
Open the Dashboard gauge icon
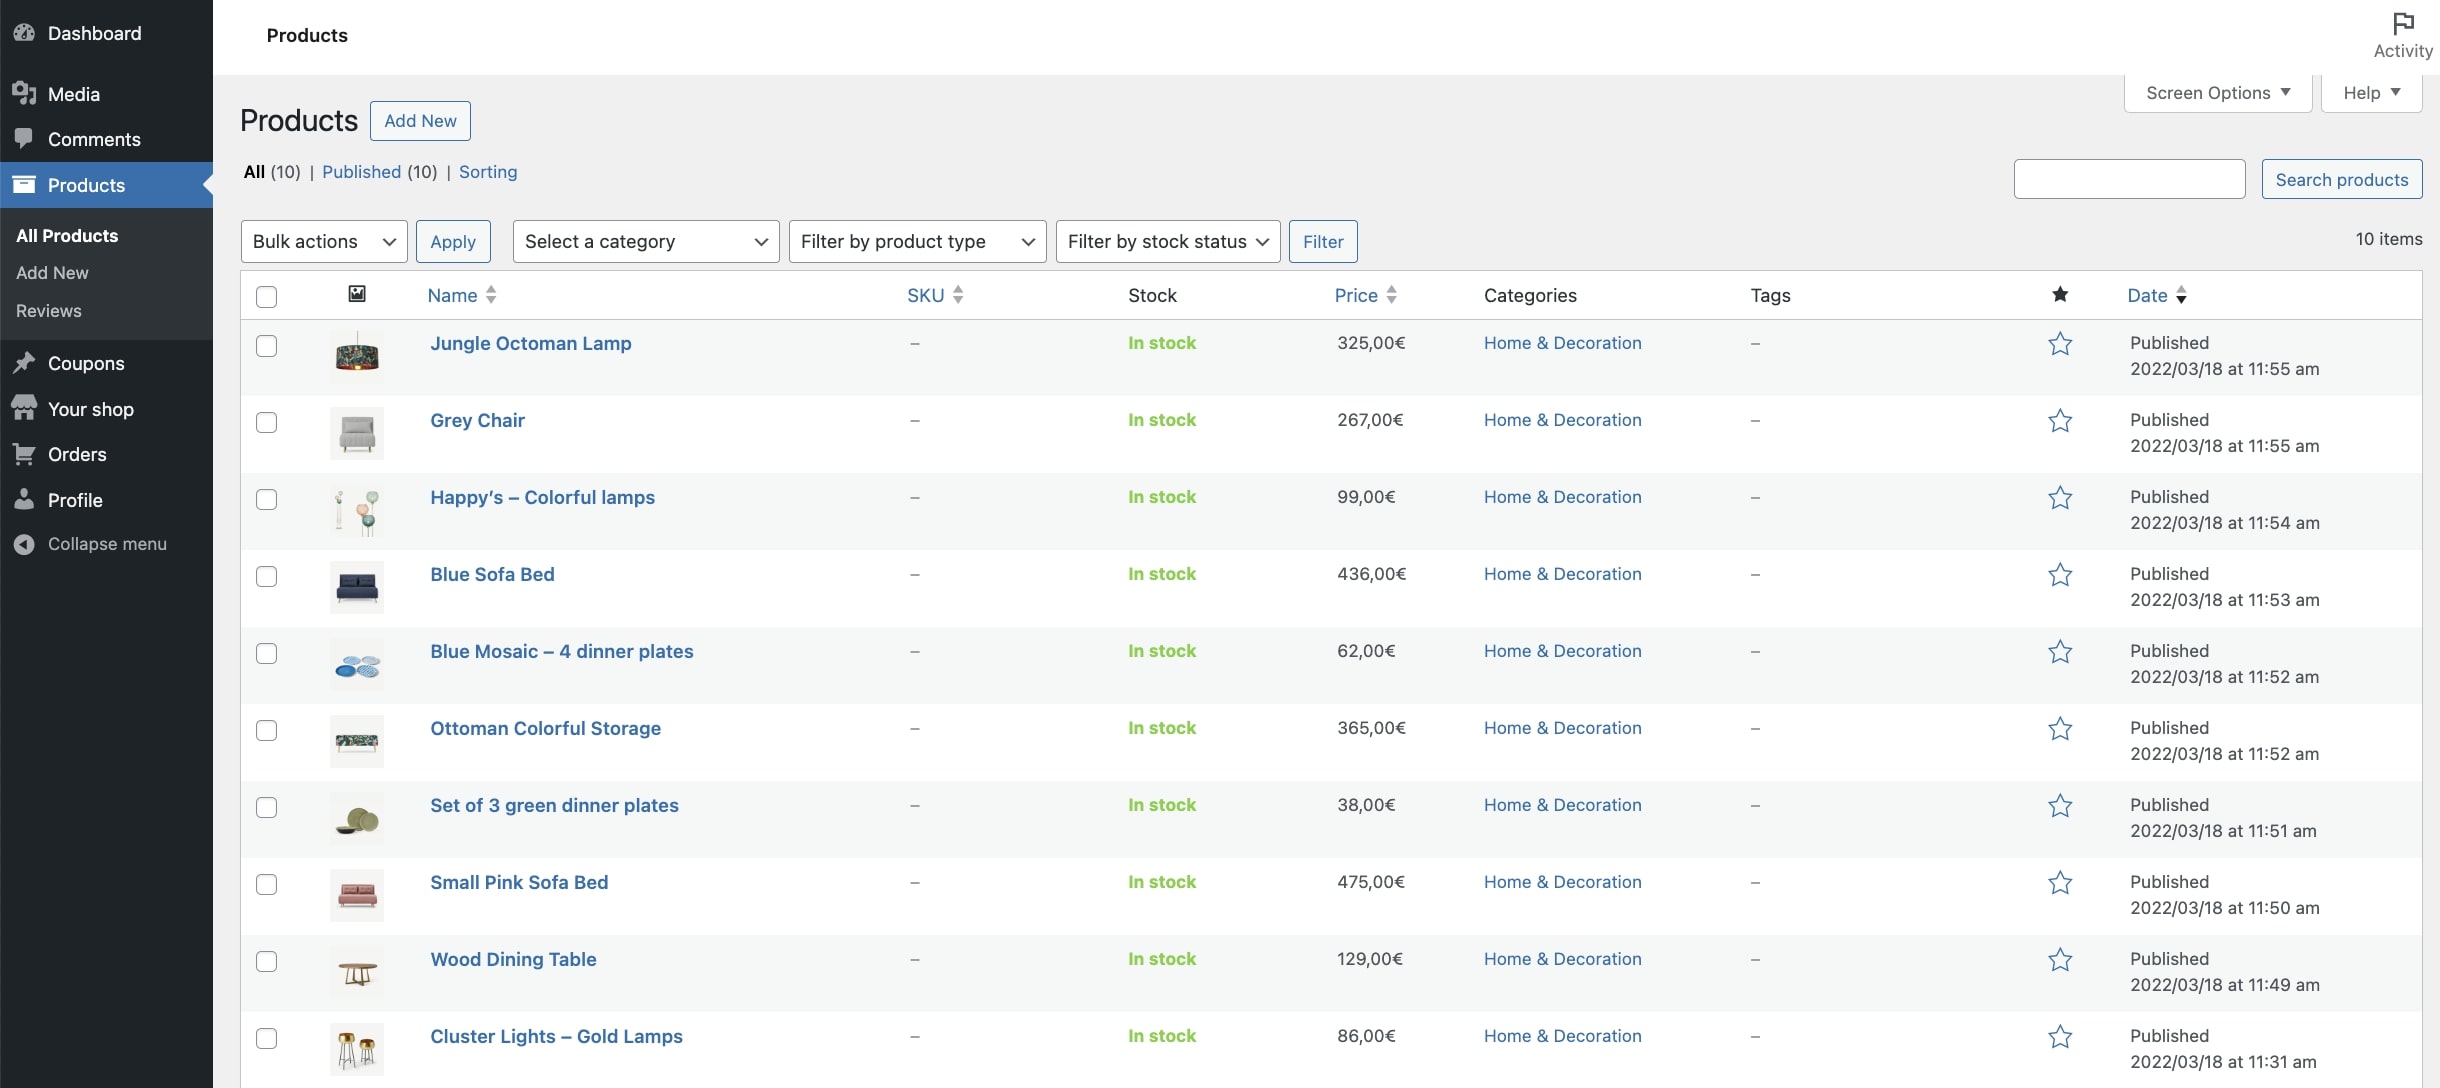pyautogui.click(x=24, y=33)
